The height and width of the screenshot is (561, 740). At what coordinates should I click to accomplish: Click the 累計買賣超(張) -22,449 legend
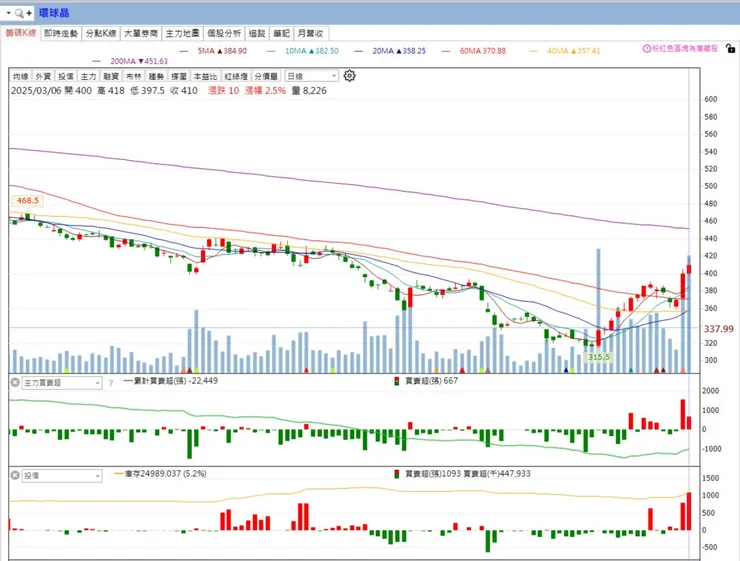pyautogui.click(x=171, y=381)
